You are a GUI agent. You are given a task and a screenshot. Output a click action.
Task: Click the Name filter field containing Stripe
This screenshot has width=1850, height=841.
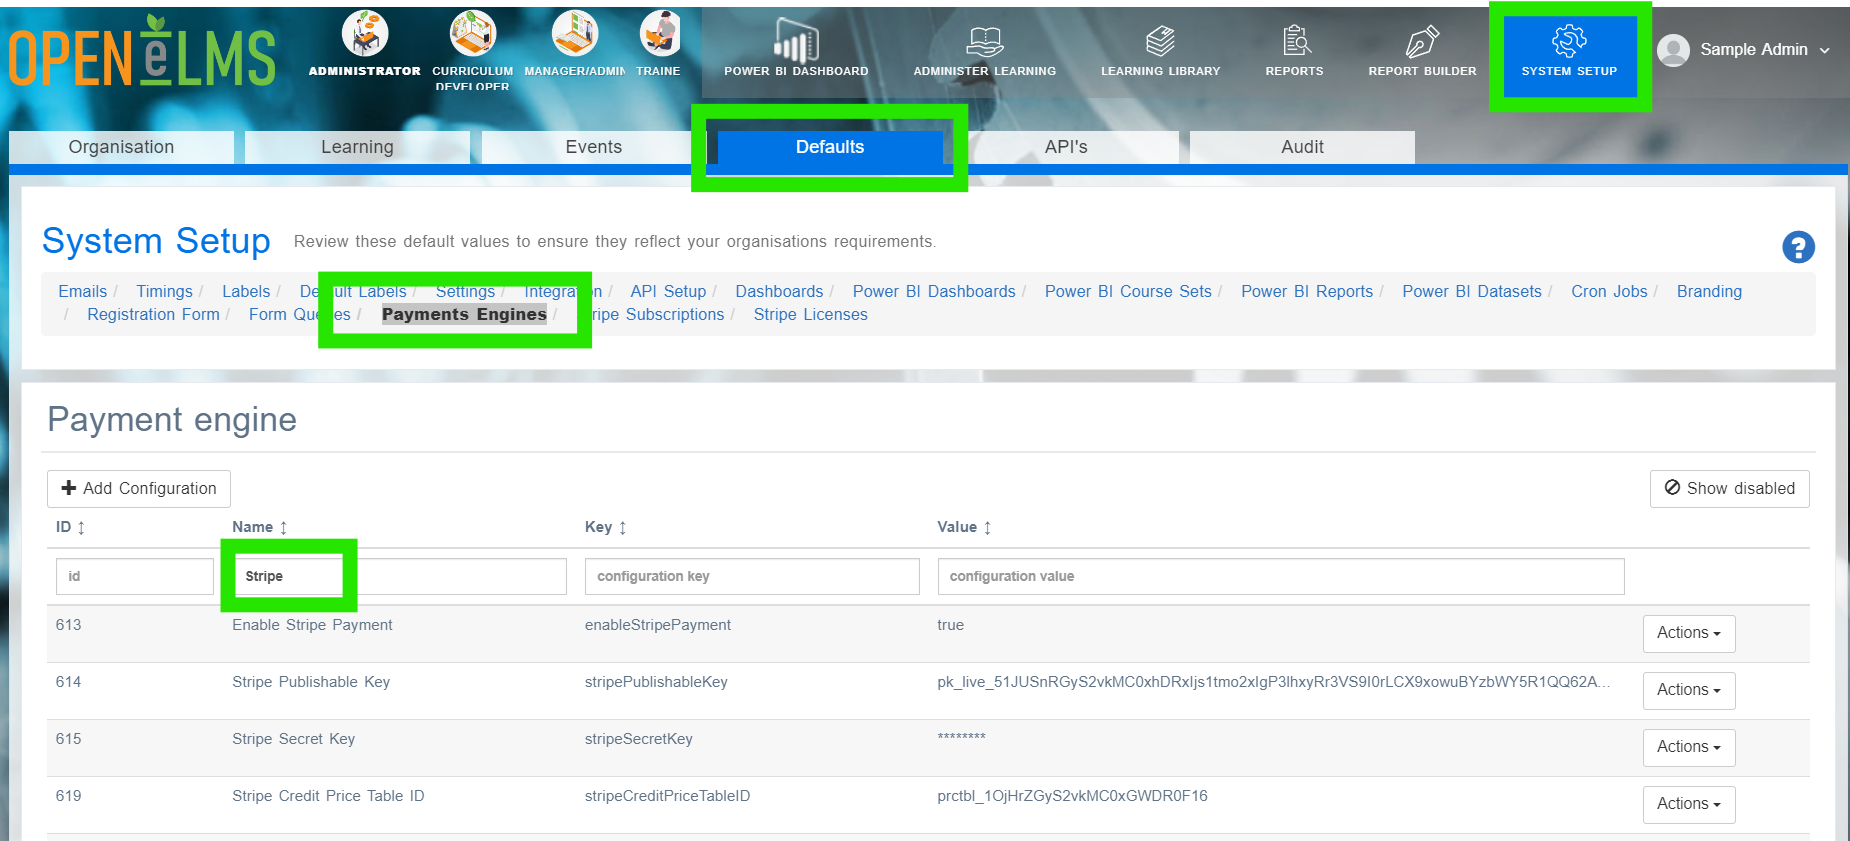[400, 577]
